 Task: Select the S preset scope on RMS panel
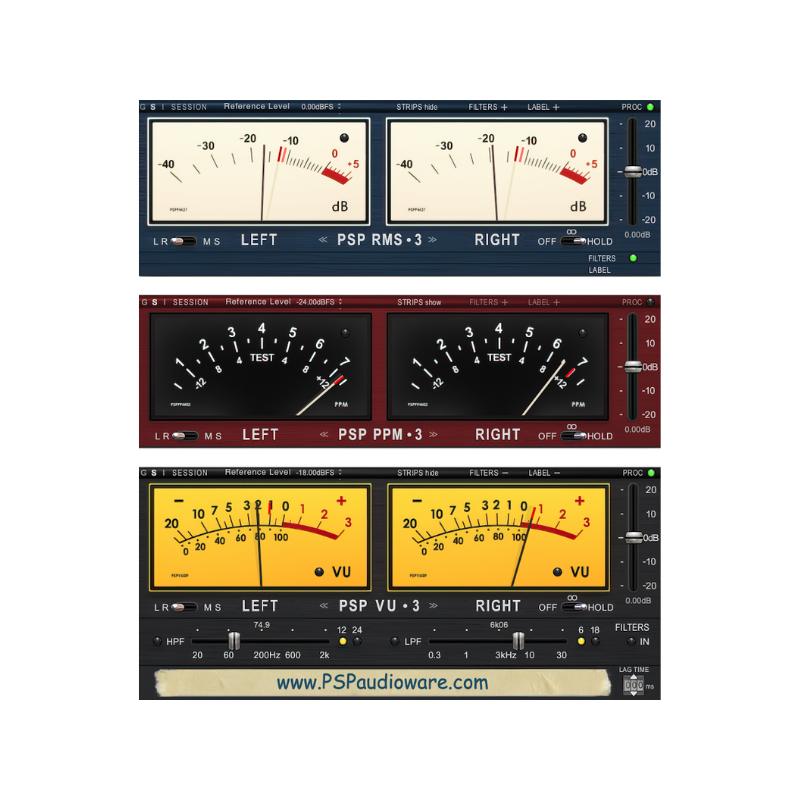coord(153,107)
